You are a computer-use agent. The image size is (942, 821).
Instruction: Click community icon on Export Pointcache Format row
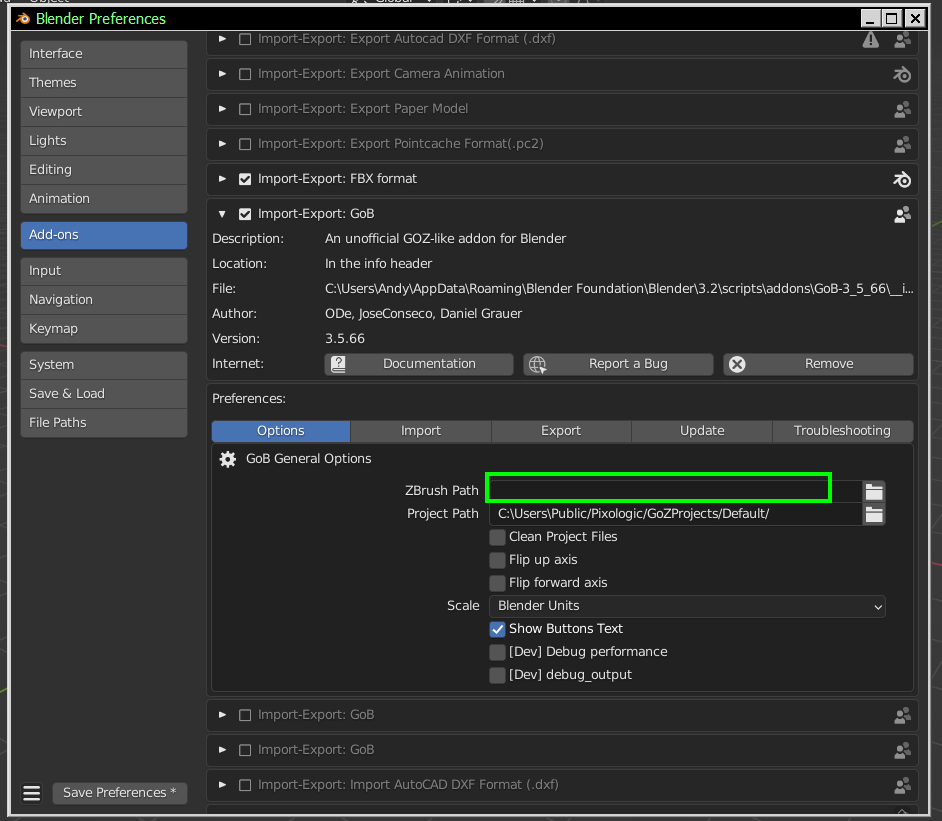[x=902, y=144]
